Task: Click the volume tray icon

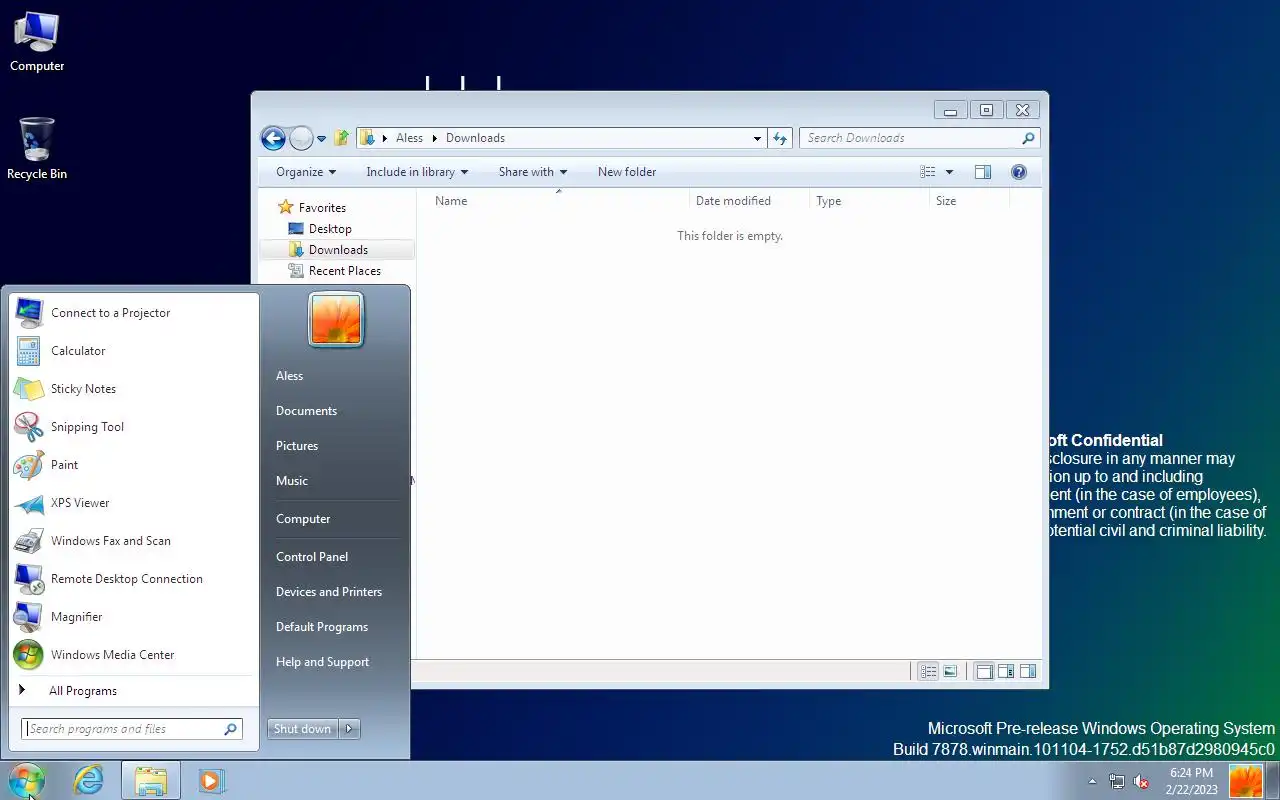Action: (x=1141, y=782)
